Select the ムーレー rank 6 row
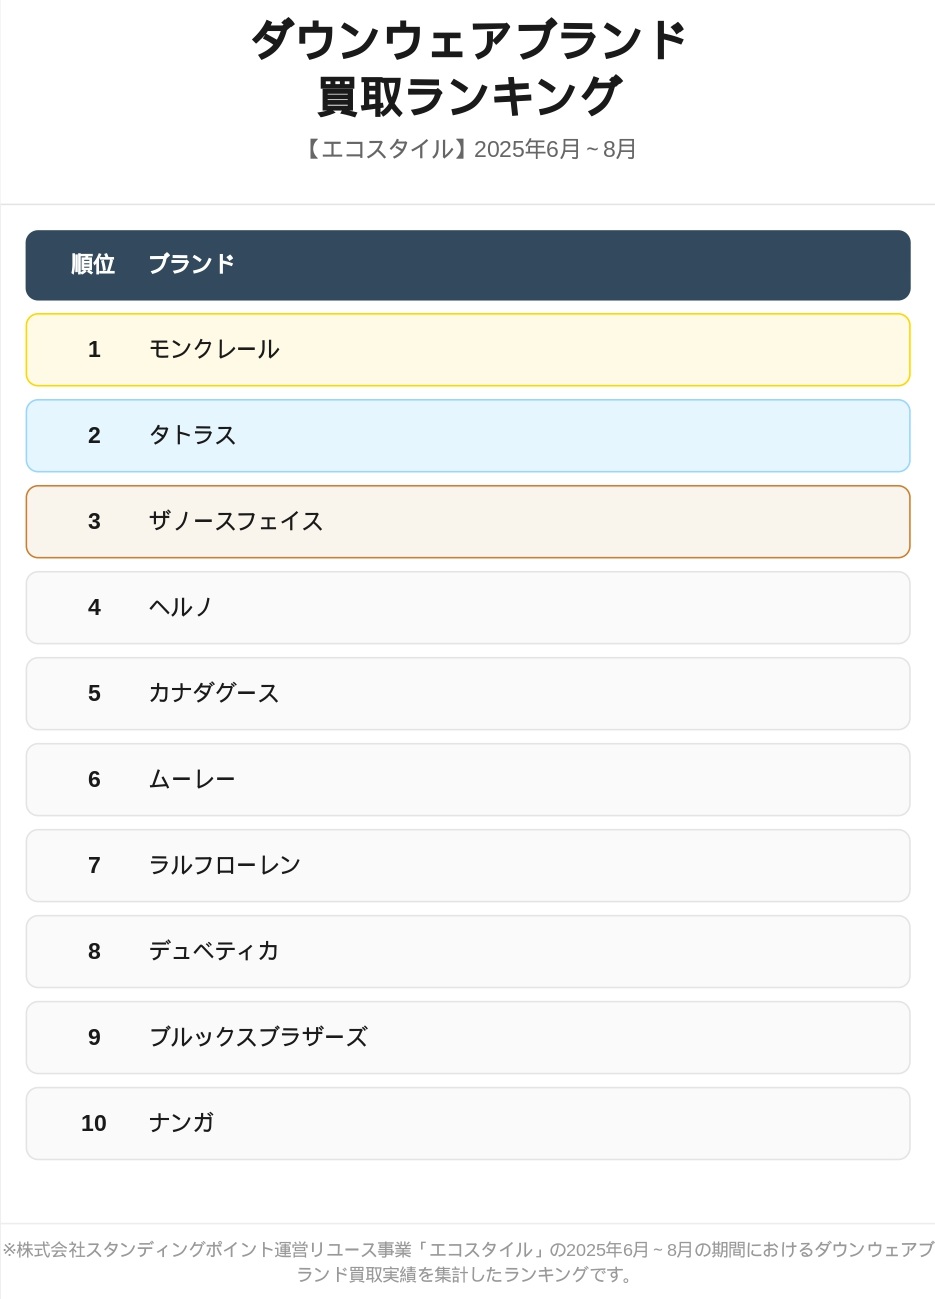Image resolution: width=935 pixels, height=1299 pixels. pyautogui.click(x=467, y=780)
